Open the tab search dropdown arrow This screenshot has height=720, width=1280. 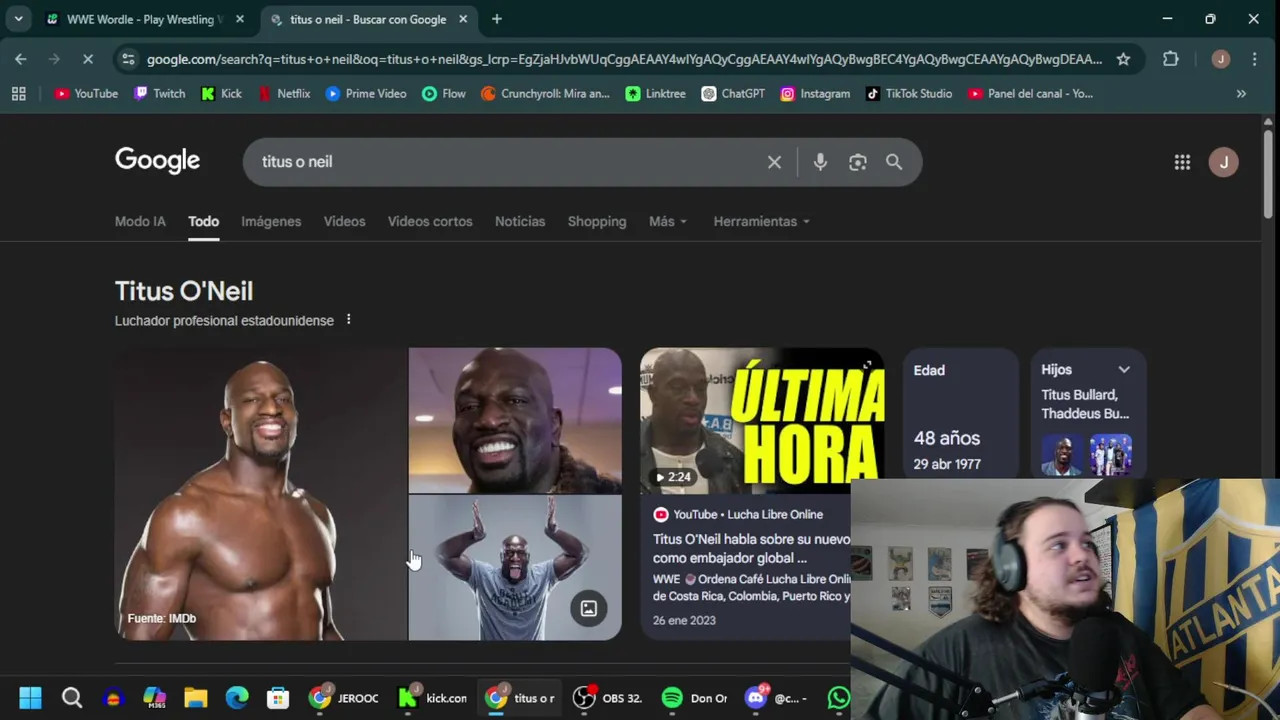(x=18, y=19)
